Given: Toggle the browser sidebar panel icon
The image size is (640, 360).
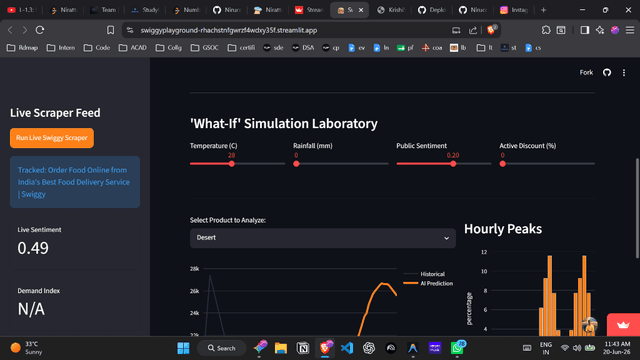Looking at the screenshot, I should [584, 30].
